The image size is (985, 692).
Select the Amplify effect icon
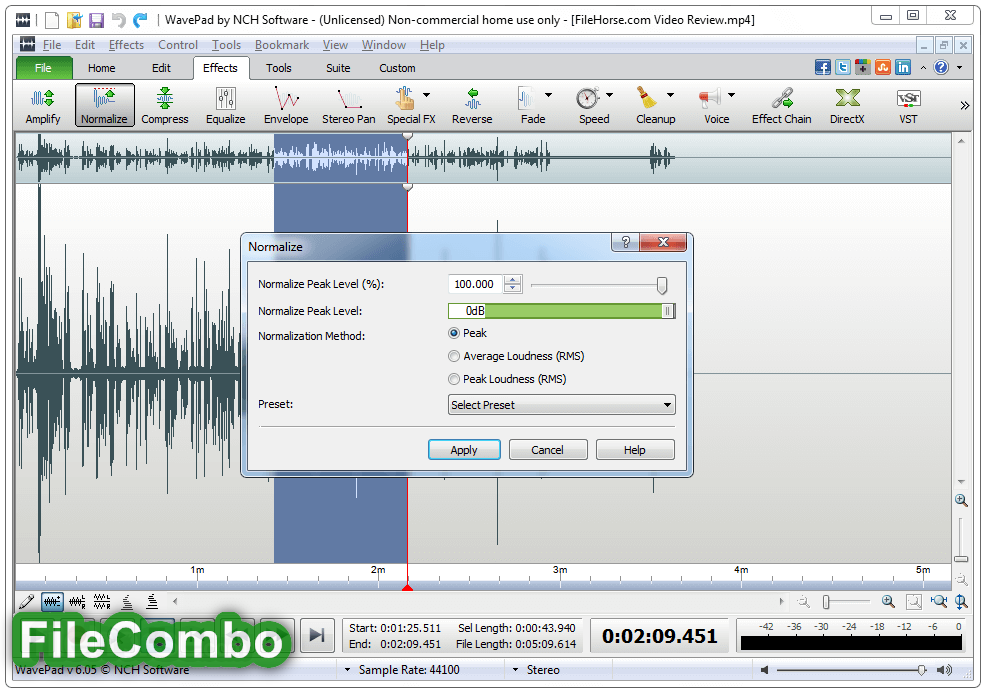pyautogui.click(x=42, y=105)
